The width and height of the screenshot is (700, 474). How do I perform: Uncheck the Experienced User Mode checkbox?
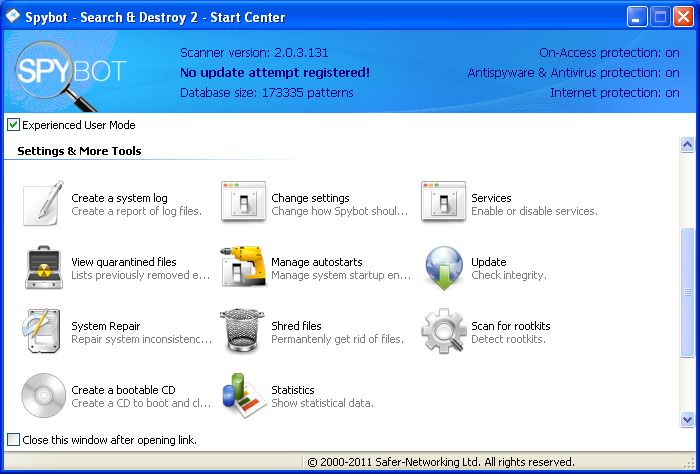click(x=13, y=125)
